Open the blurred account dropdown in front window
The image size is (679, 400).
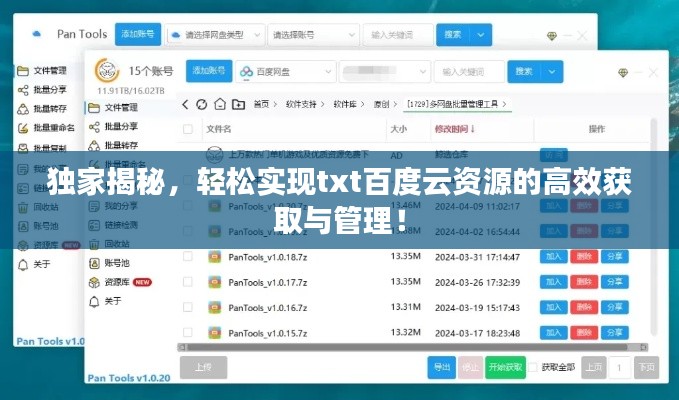tap(385, 71)
